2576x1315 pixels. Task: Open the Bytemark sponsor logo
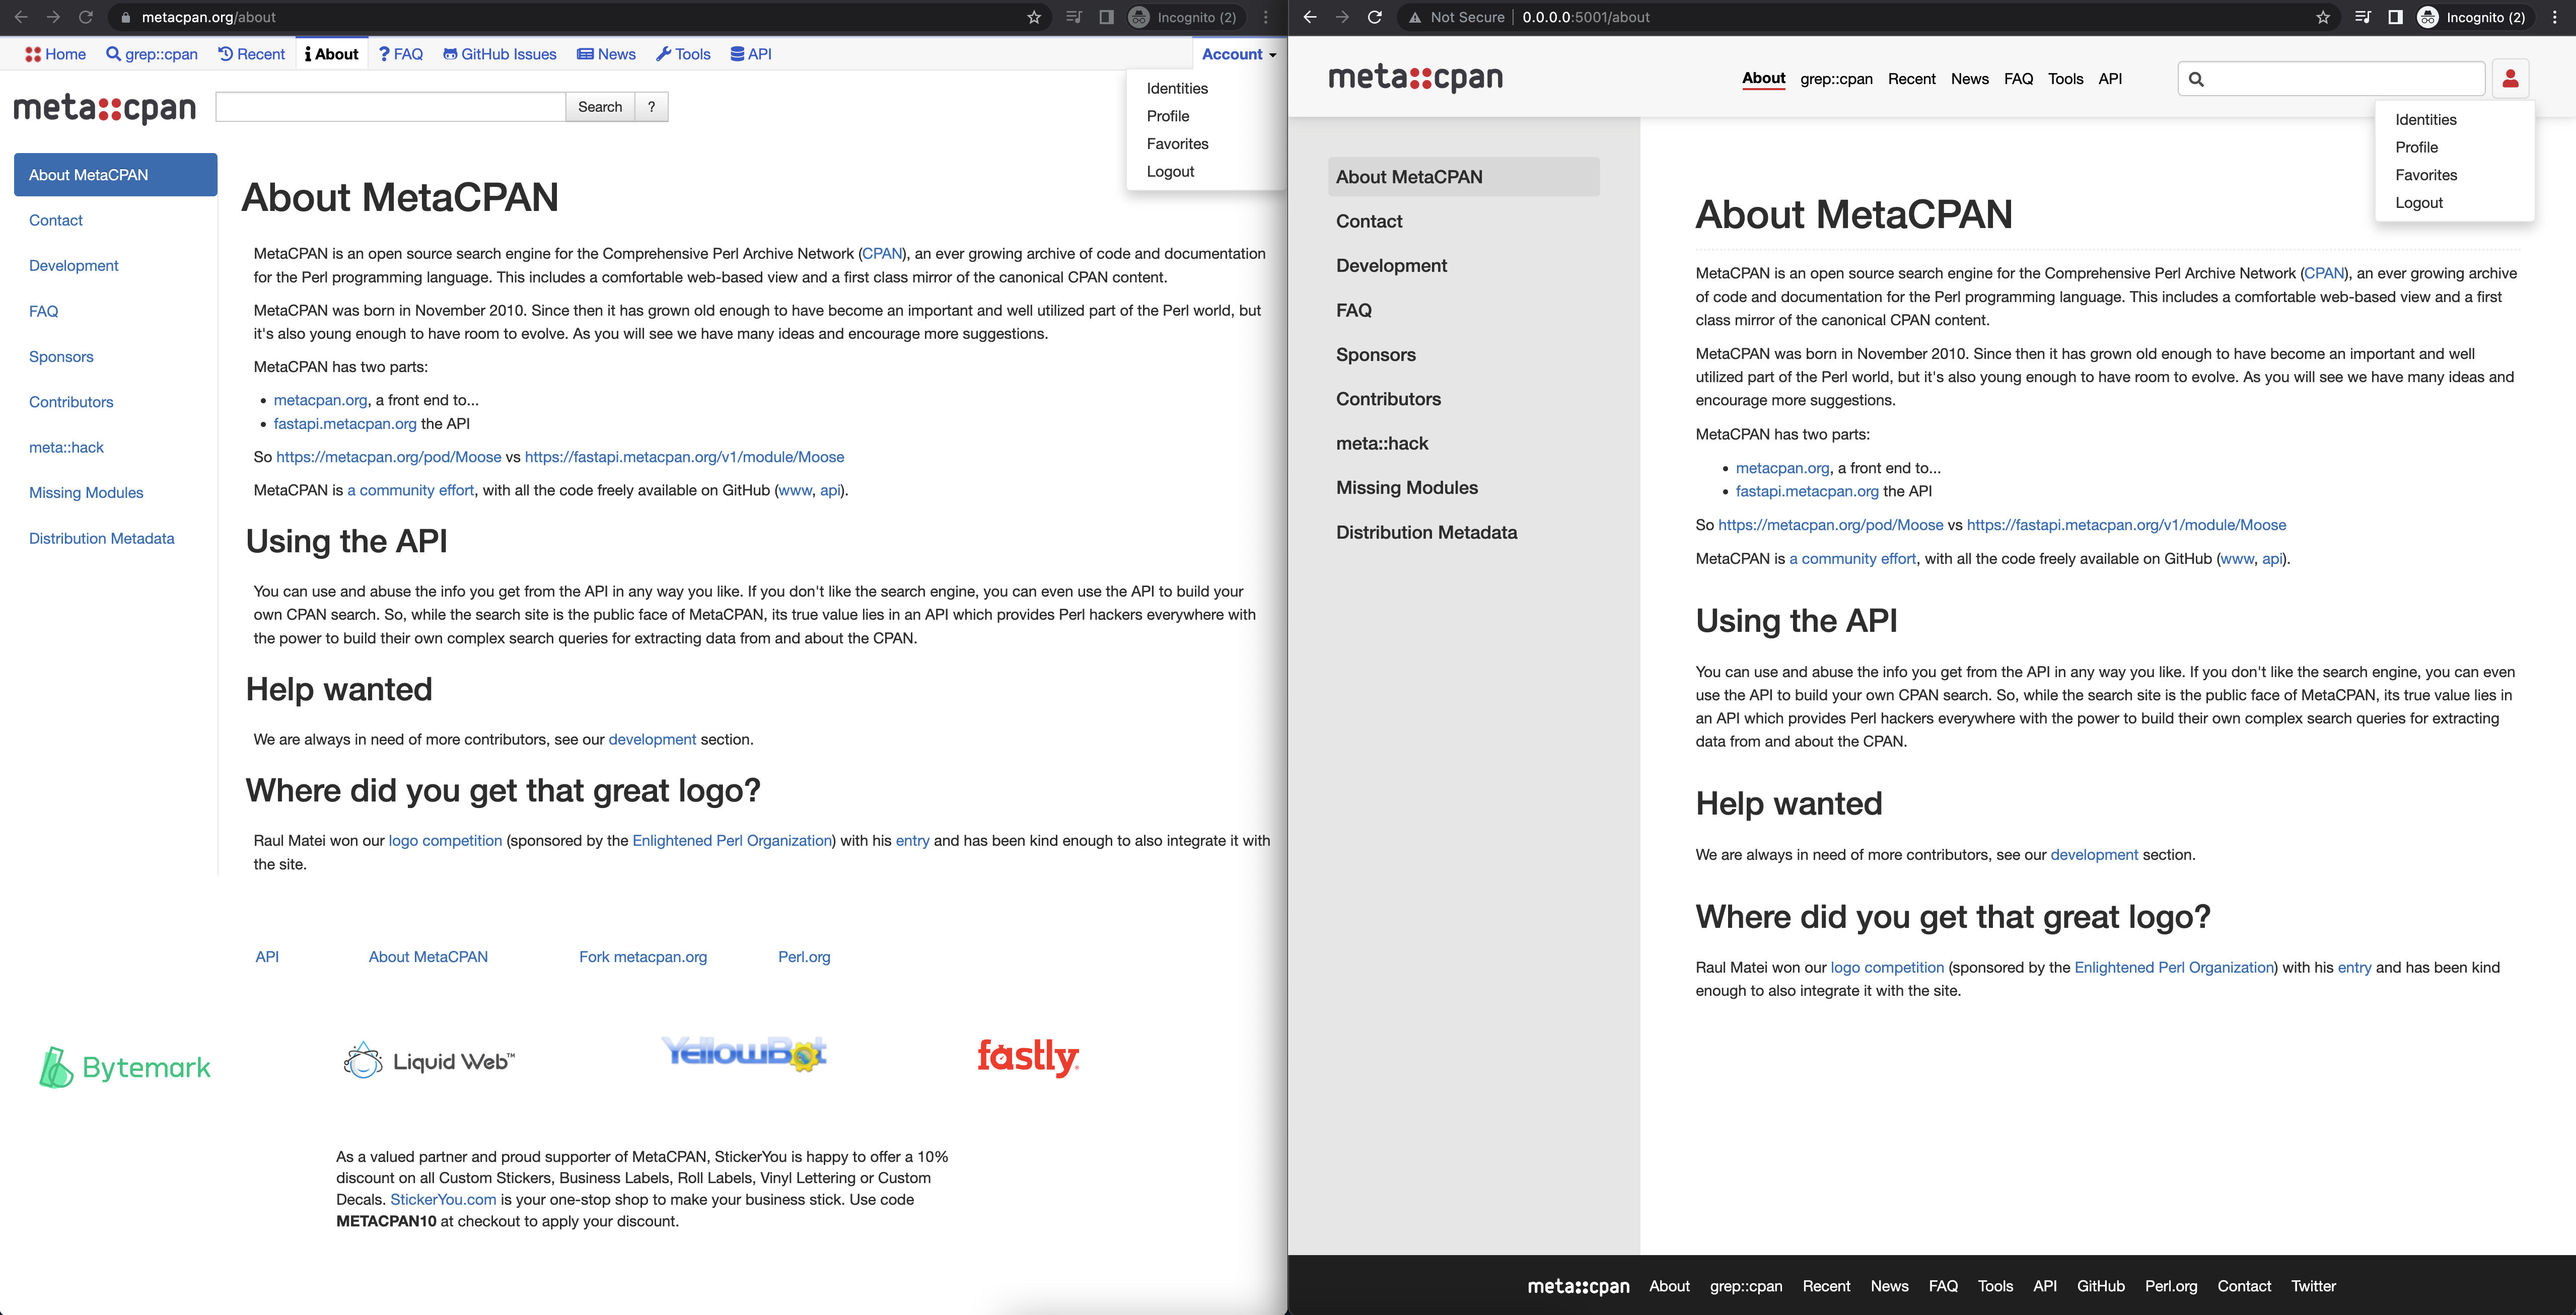click(125, 1067)
